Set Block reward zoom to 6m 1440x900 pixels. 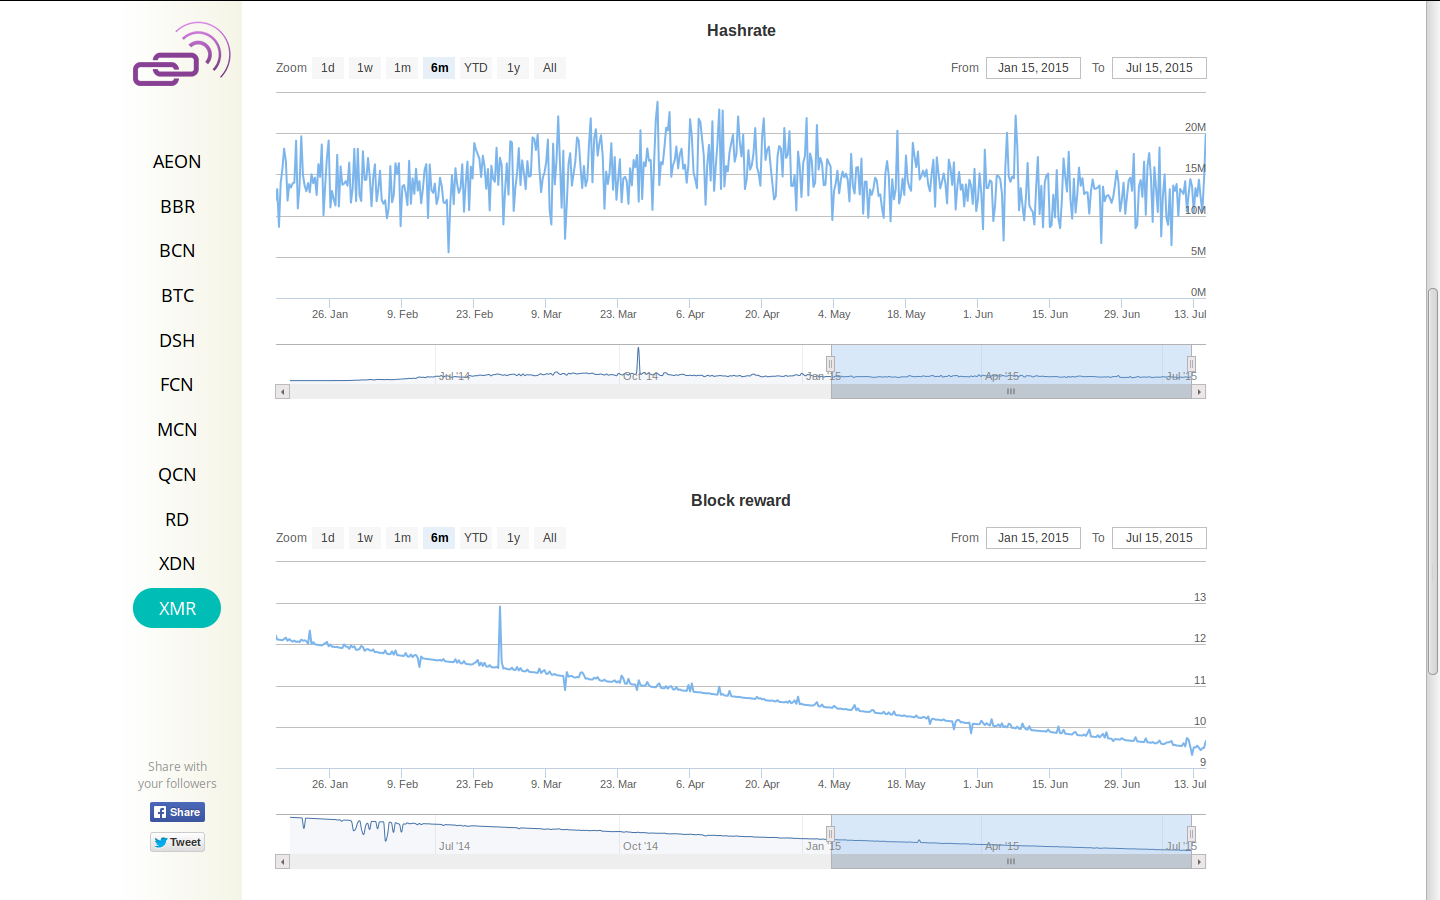click(439, 538)
